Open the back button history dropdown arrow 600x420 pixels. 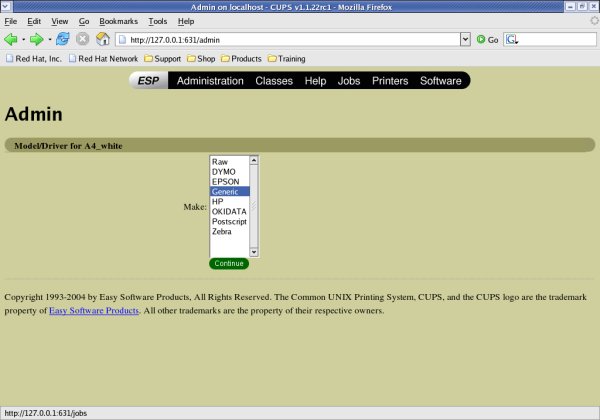[23, 40]
